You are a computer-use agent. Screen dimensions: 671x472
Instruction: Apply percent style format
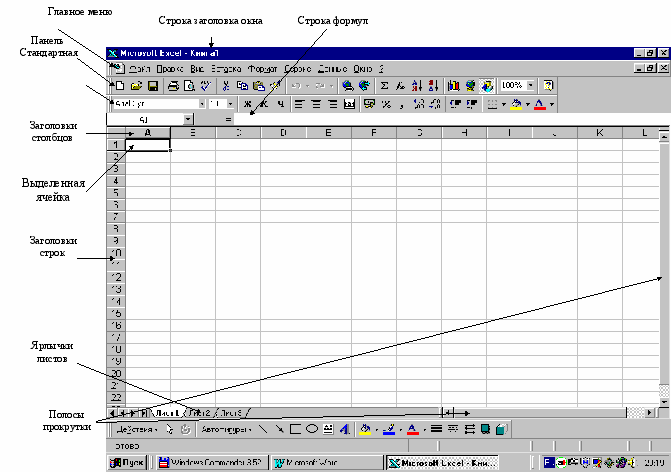click(386, 104)
